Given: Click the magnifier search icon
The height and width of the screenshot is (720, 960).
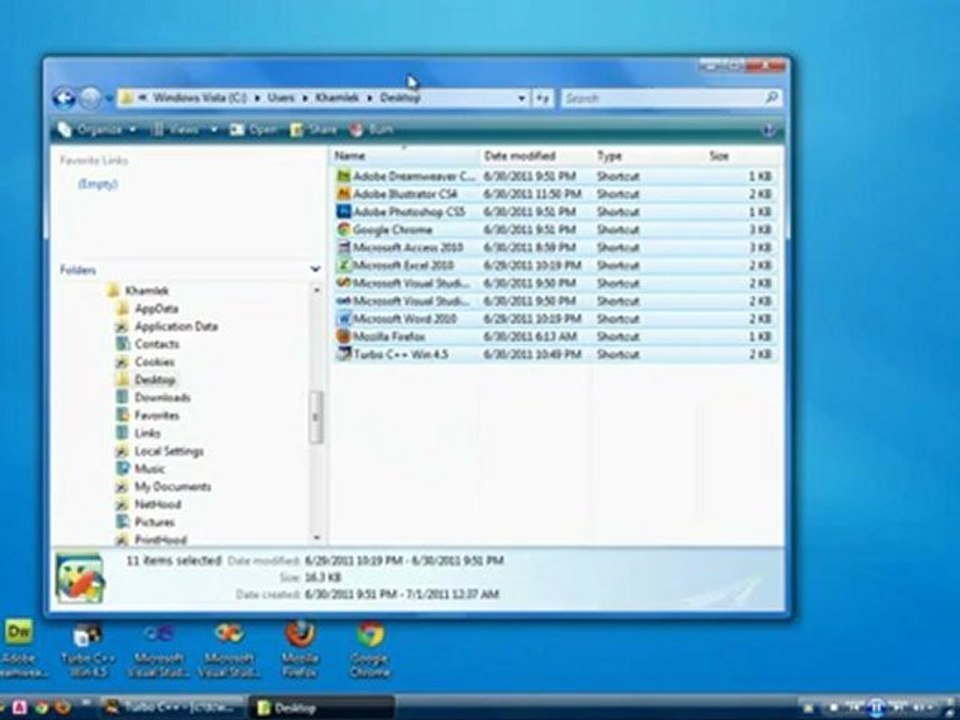Looking at the screenshot, I should [772, 97].
